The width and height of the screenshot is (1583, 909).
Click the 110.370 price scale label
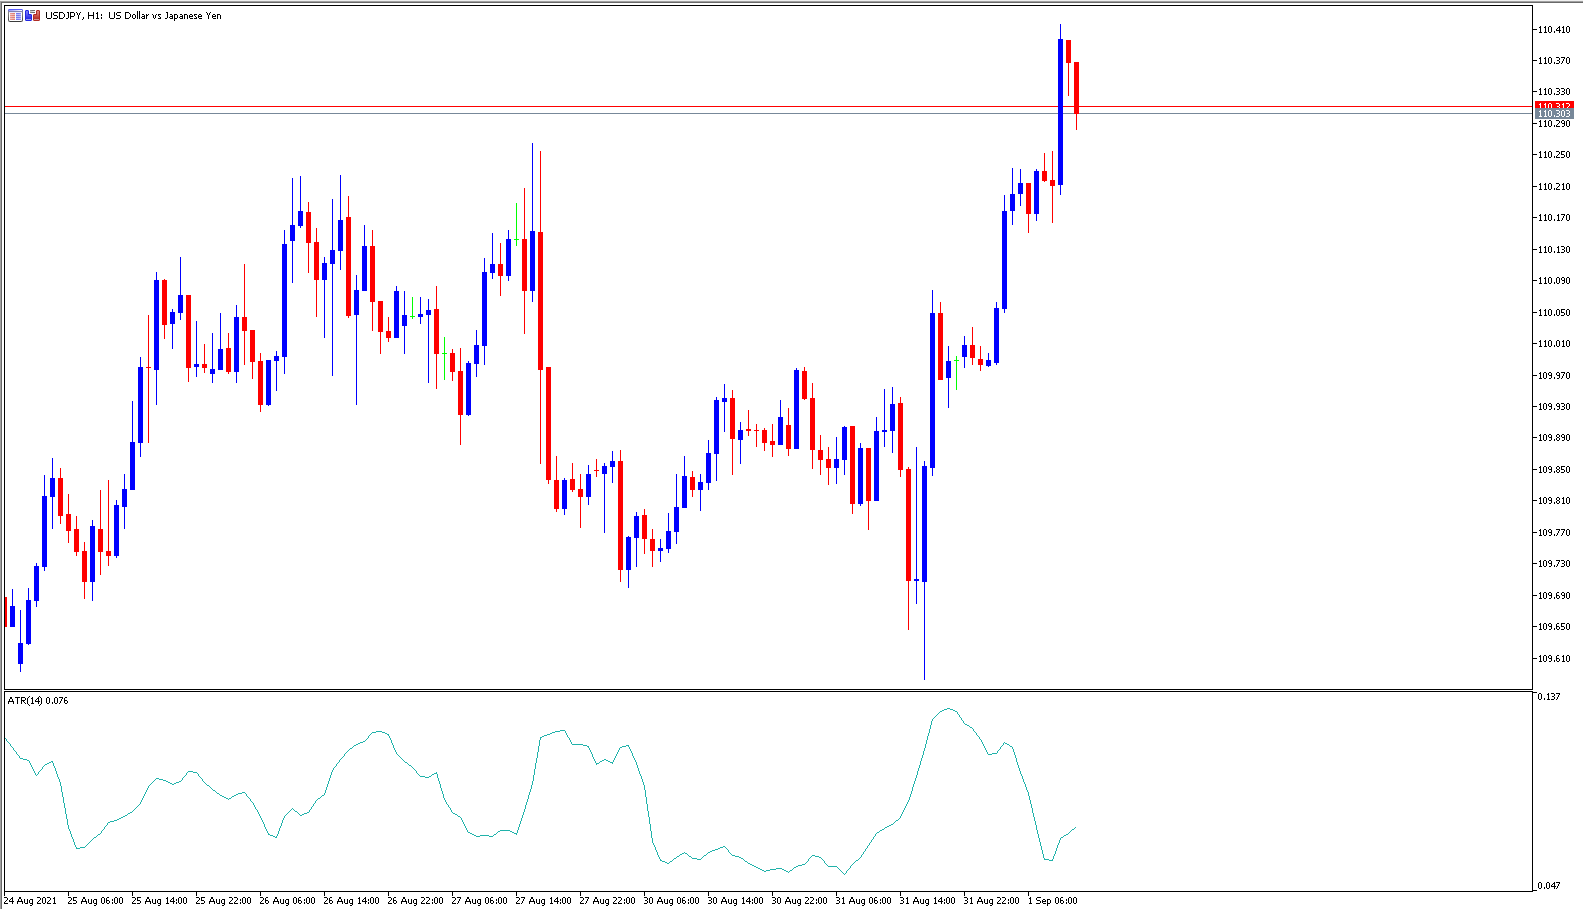[x=1553, y=61]
